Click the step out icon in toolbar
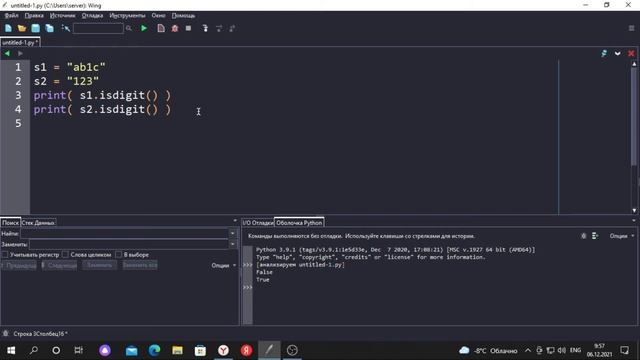 (x=232, y=28)
